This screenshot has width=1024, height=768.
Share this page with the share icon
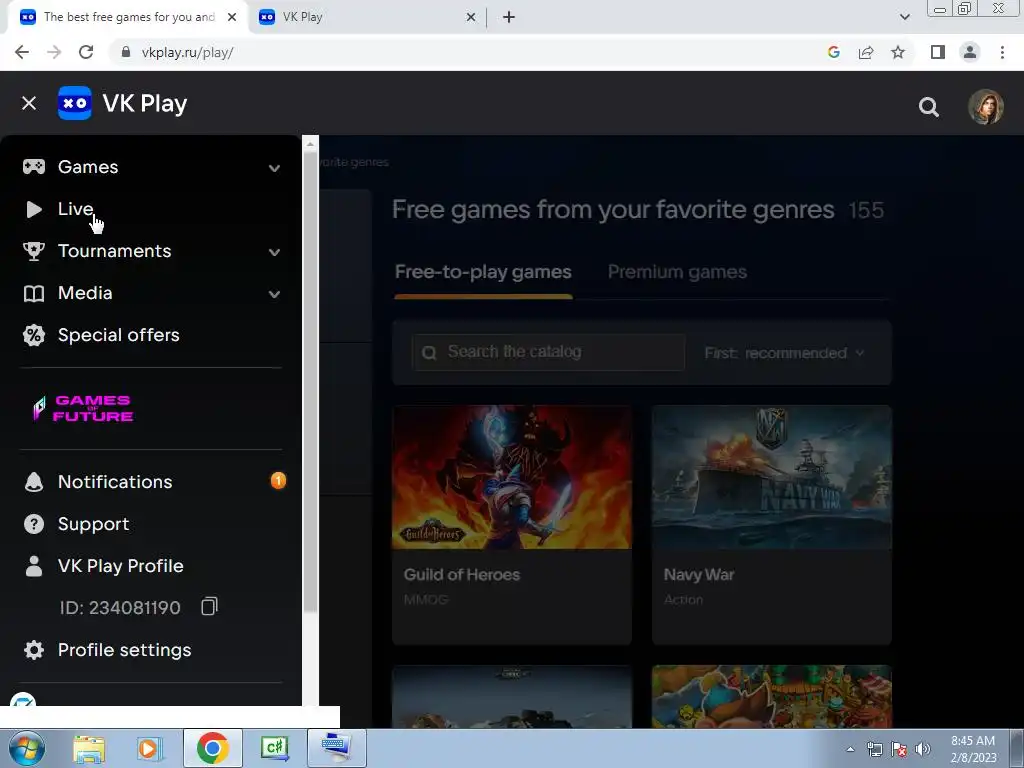coord(866,52)
